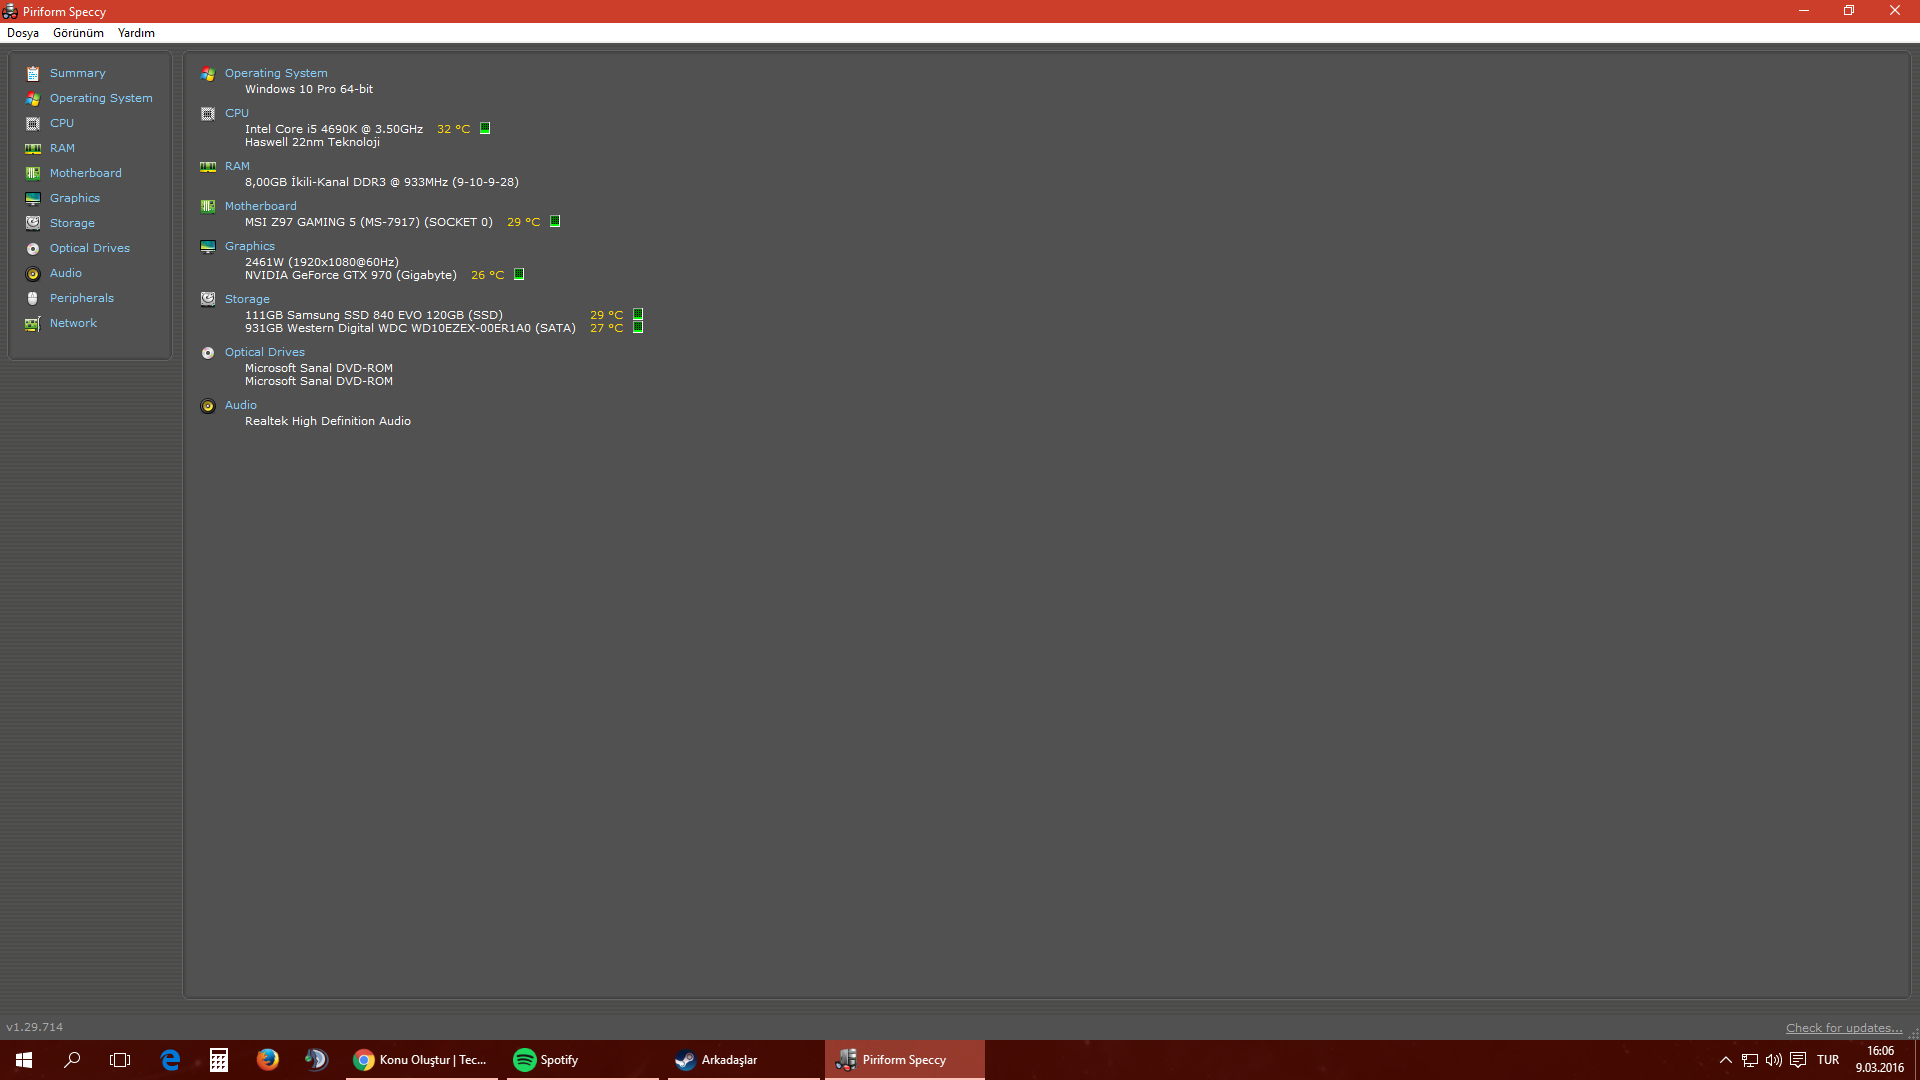This screenshot has height=1080, width=1920.
Task: Click the Check for updates link
Action: click(x=1843, y=1028)
